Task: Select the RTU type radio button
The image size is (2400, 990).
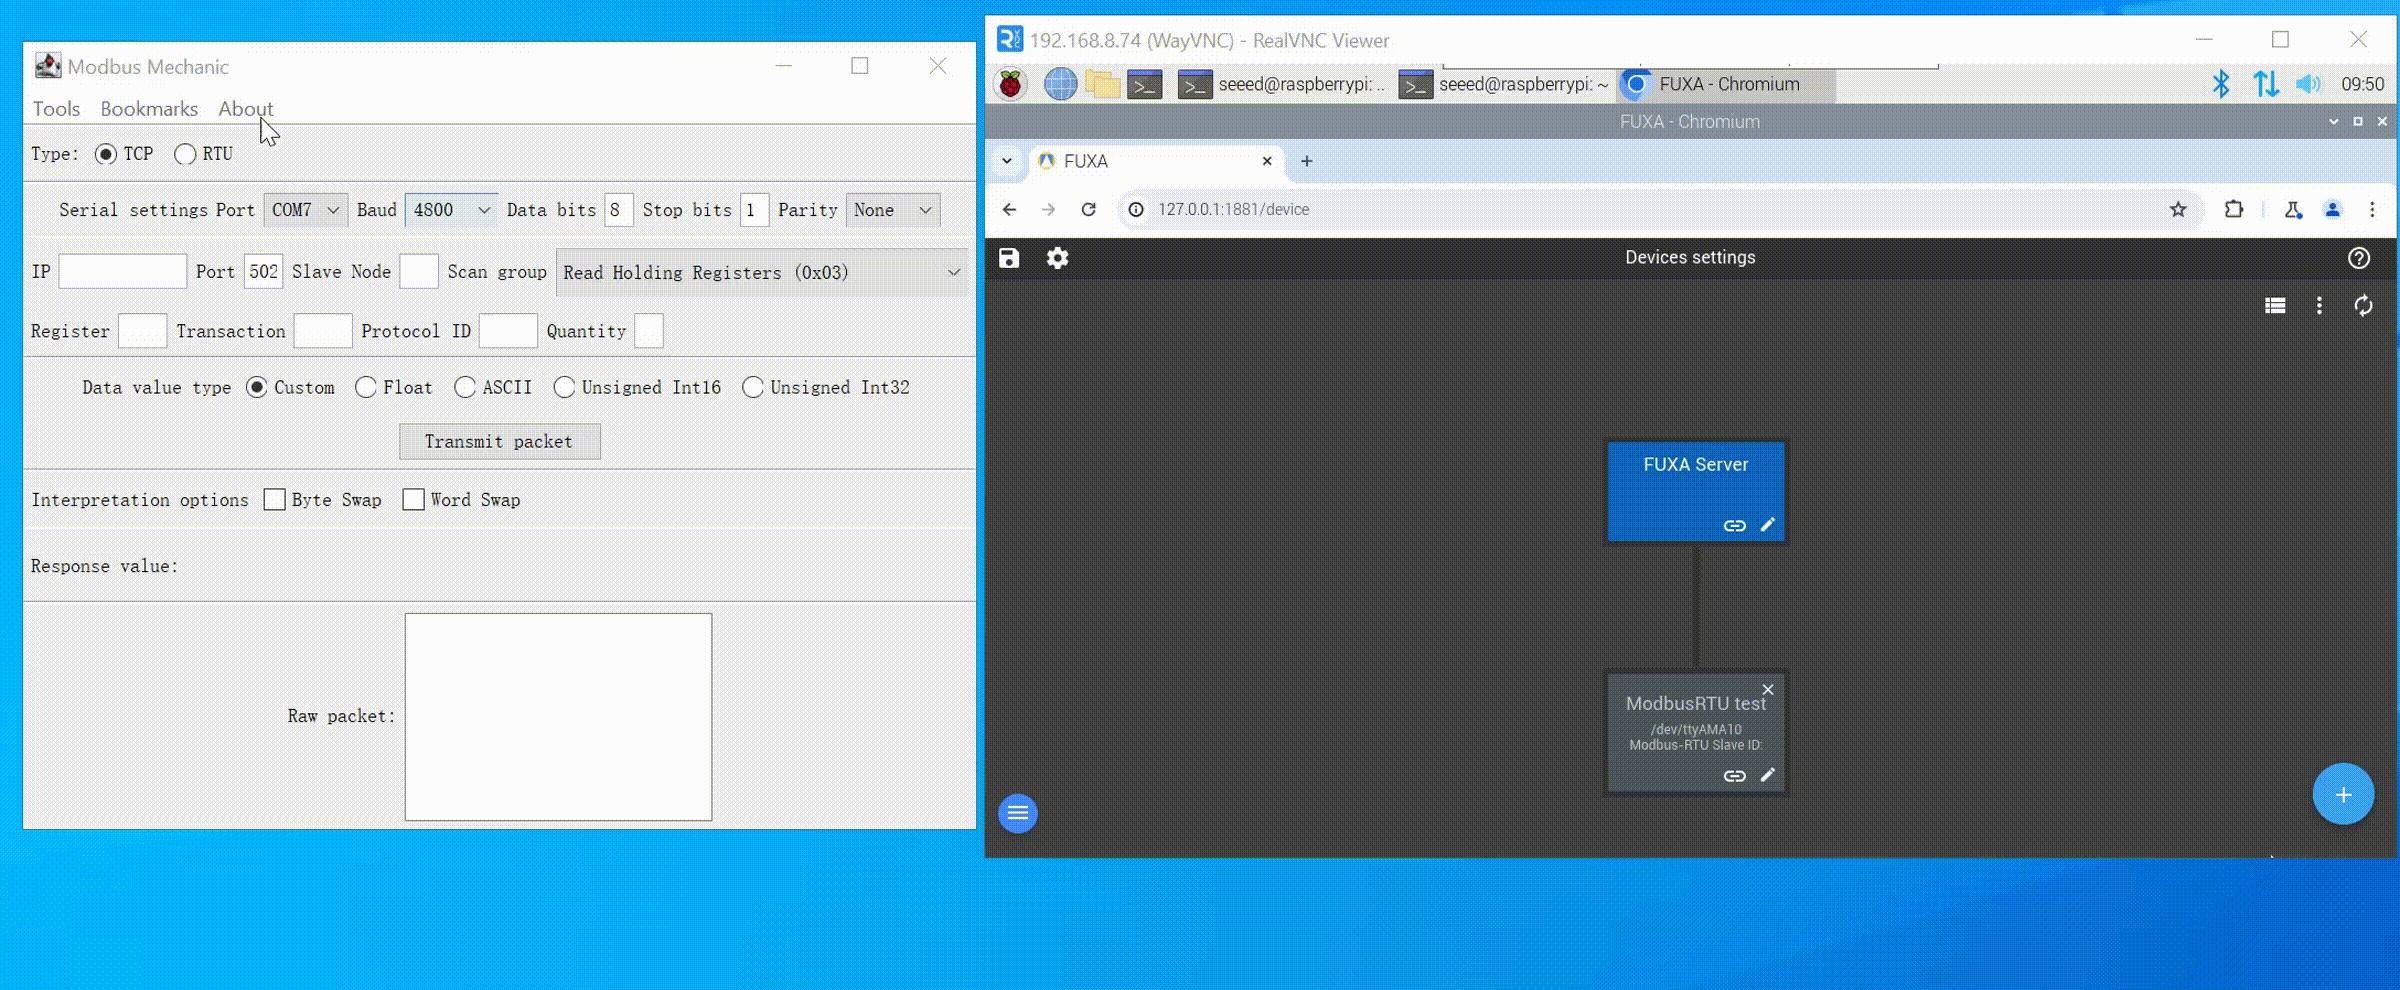Action: [185, 154]
